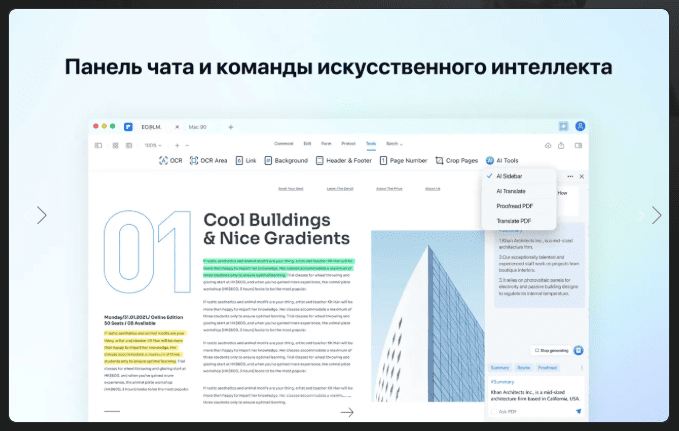Activate the Crop Pages tool
This screenshot has height=431, width=679.
tap(456, 161)
